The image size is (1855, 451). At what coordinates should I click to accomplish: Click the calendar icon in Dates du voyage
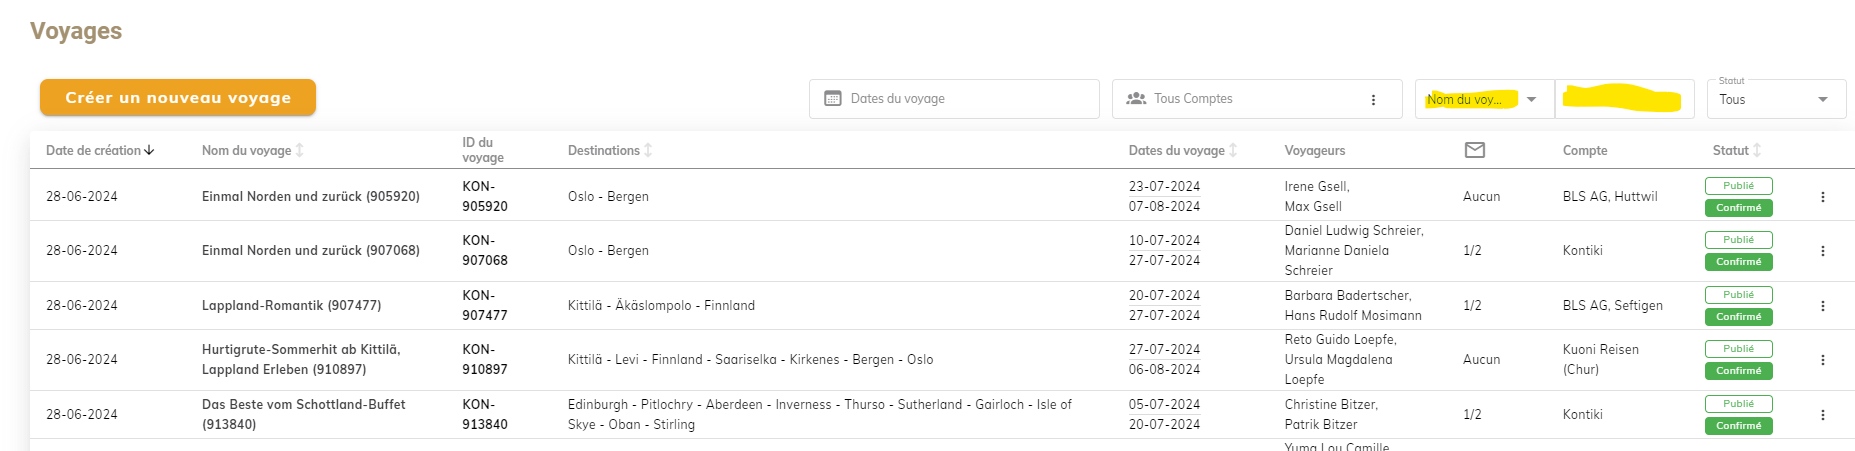832,99
